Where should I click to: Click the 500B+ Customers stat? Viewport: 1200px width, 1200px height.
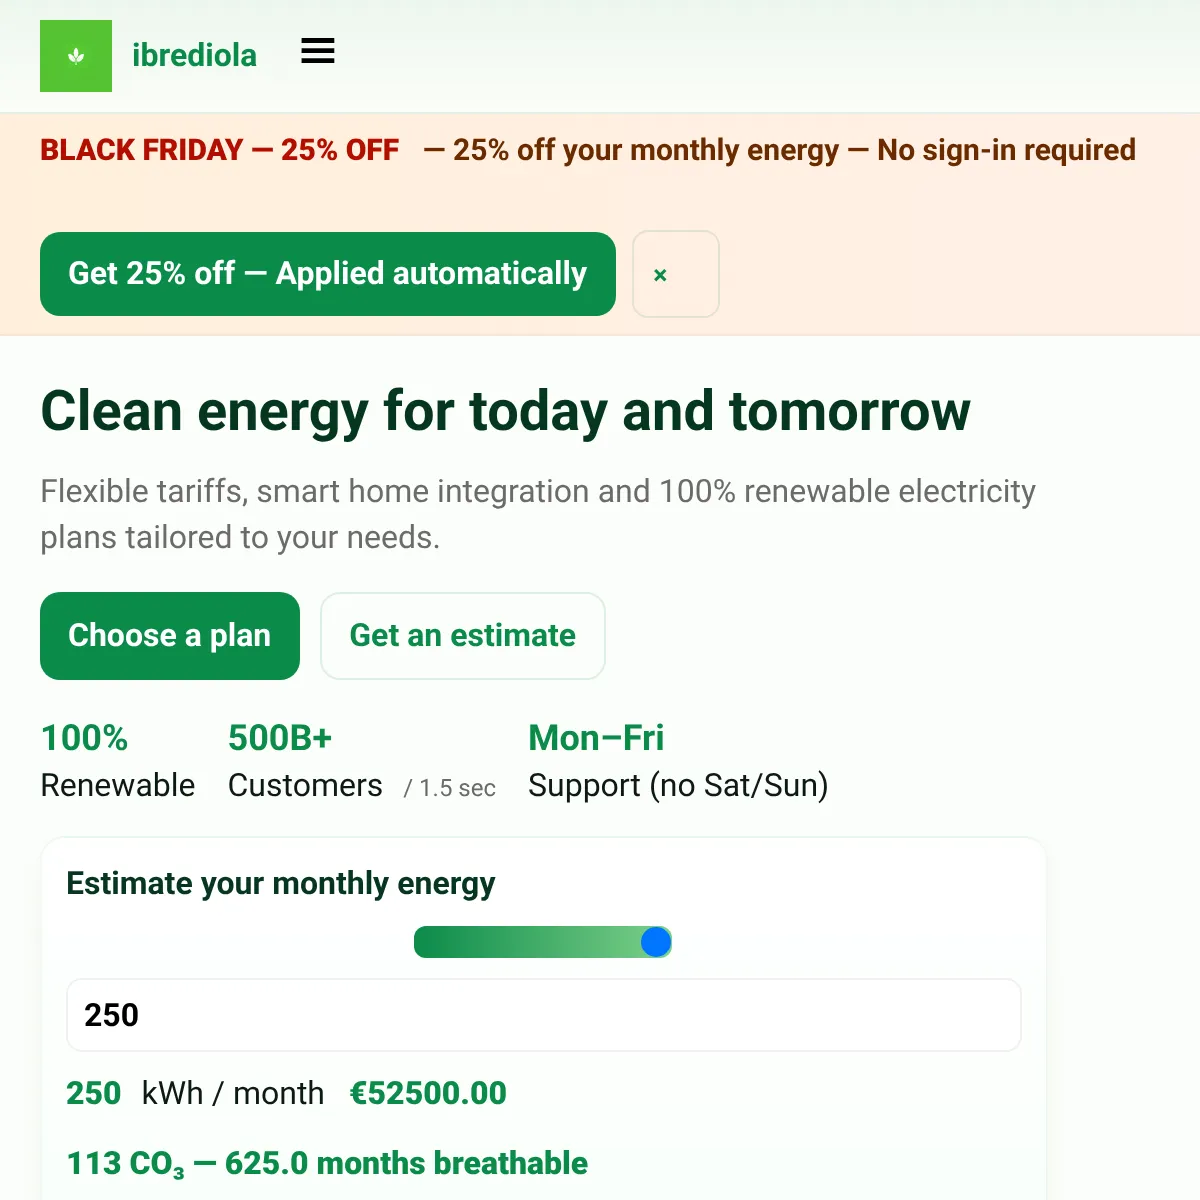click(x=305, y=761)
